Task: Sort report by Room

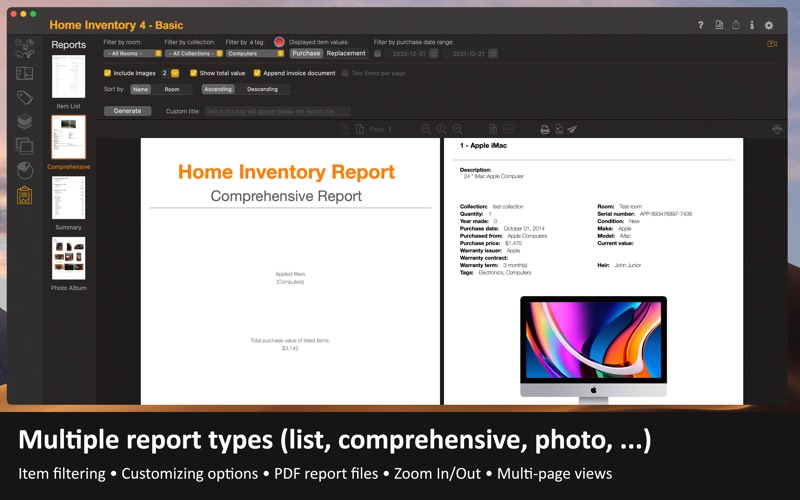Action: 172,89
